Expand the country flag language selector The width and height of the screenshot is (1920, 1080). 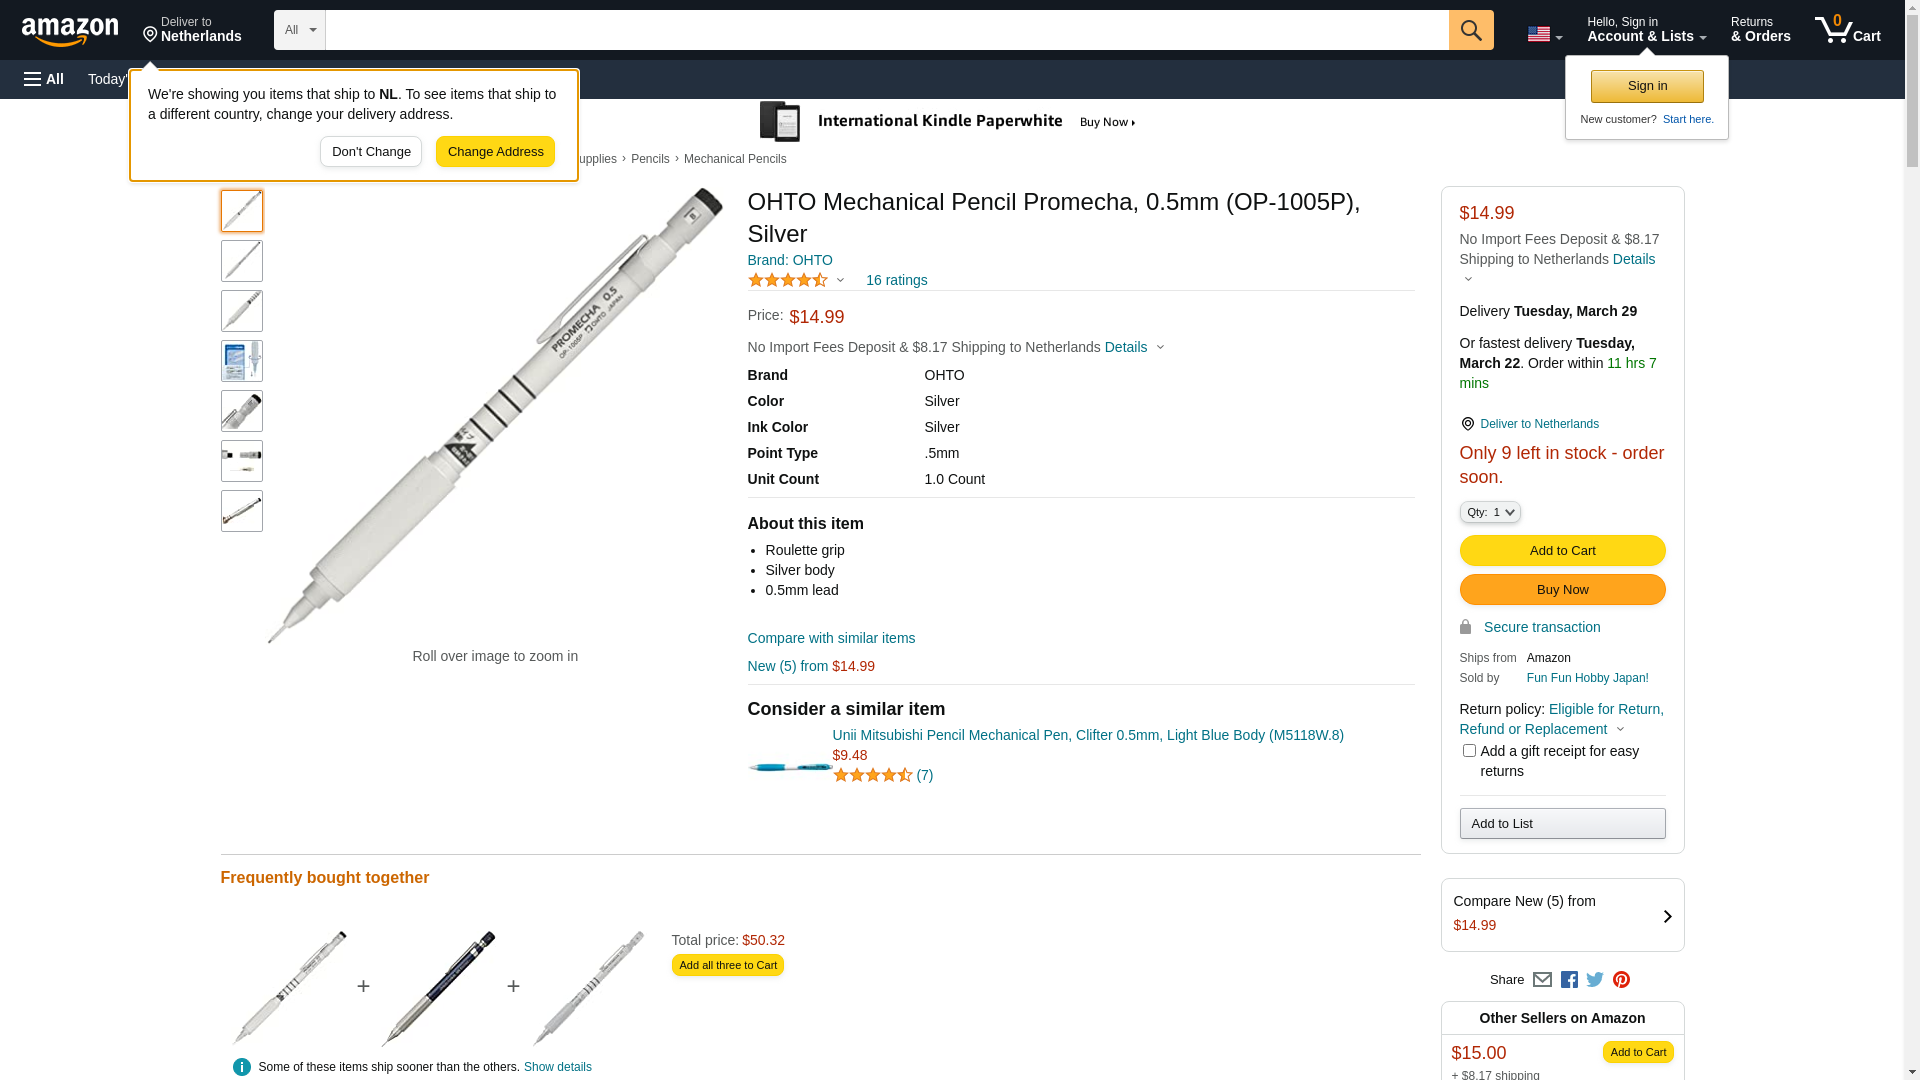pyautogui.click(x=1544, y=34)
